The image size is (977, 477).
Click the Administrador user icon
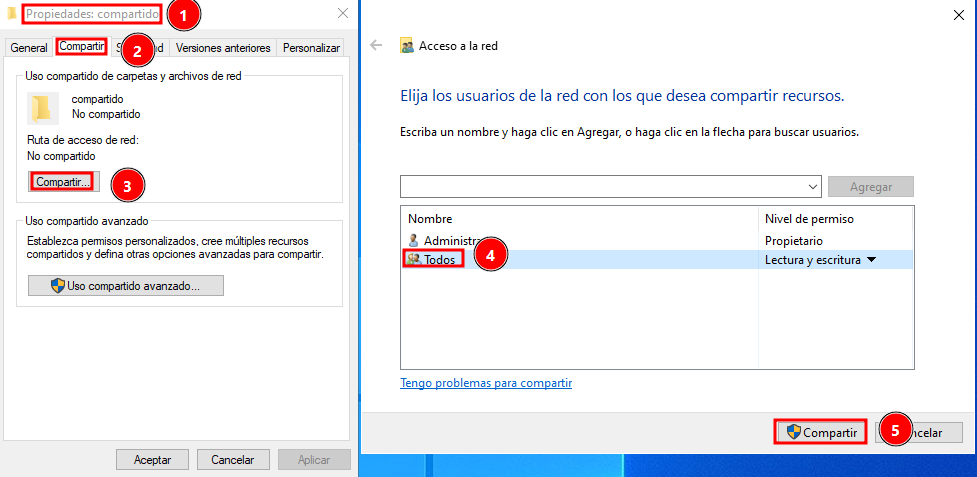[413, 240]
